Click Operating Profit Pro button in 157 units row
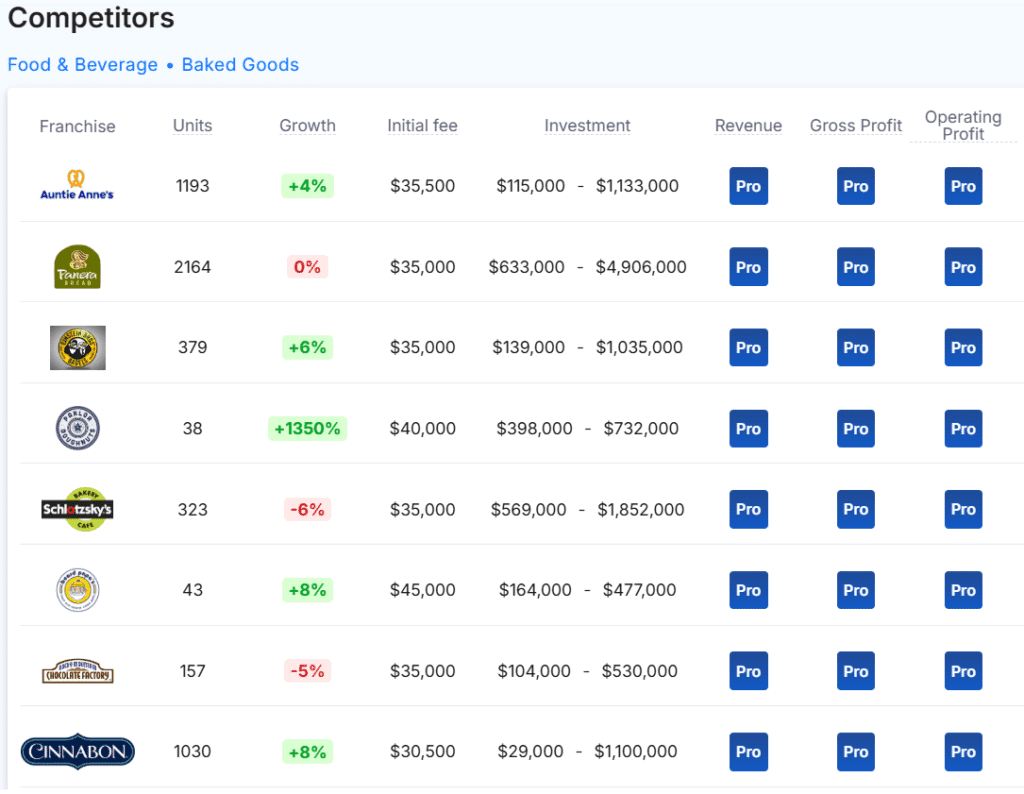 tap(963, 671)
